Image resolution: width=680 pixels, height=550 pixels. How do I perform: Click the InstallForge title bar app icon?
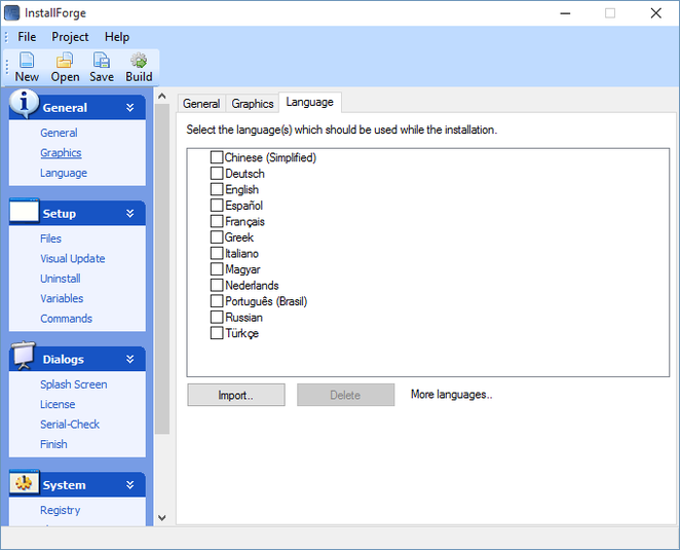point(12,13)
